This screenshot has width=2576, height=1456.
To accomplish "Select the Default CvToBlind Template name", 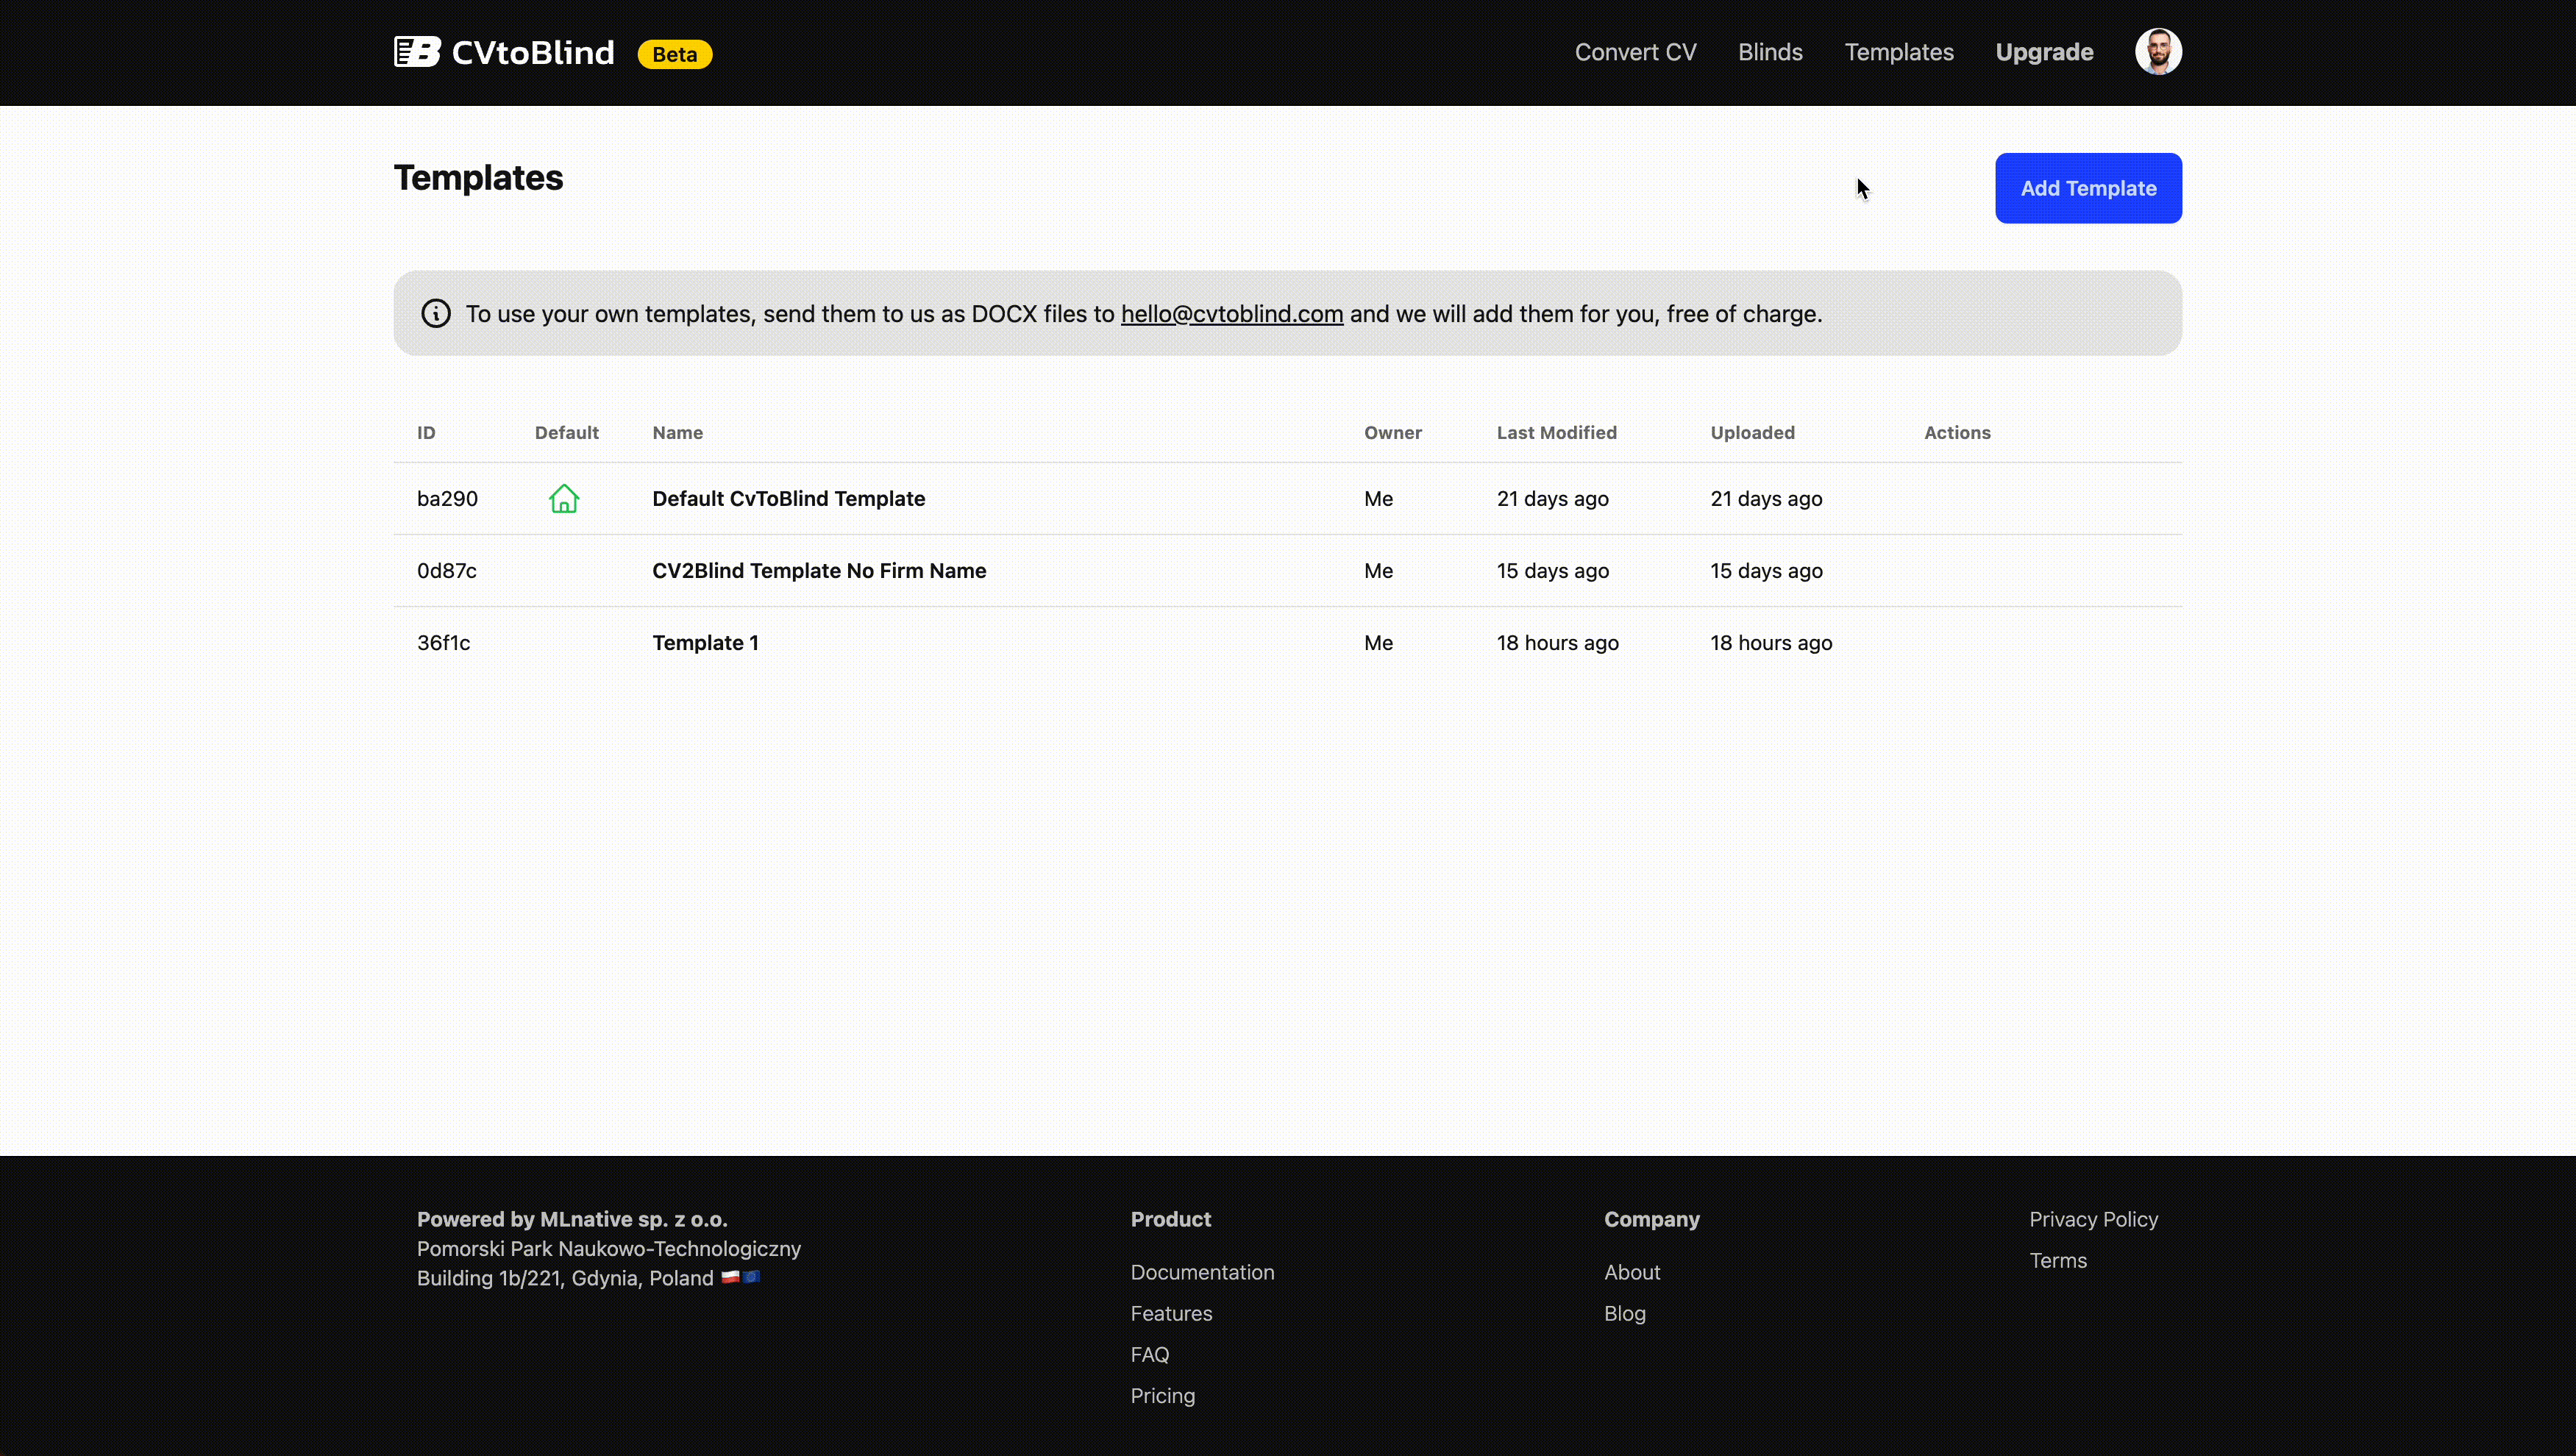I will click(789, 498).
